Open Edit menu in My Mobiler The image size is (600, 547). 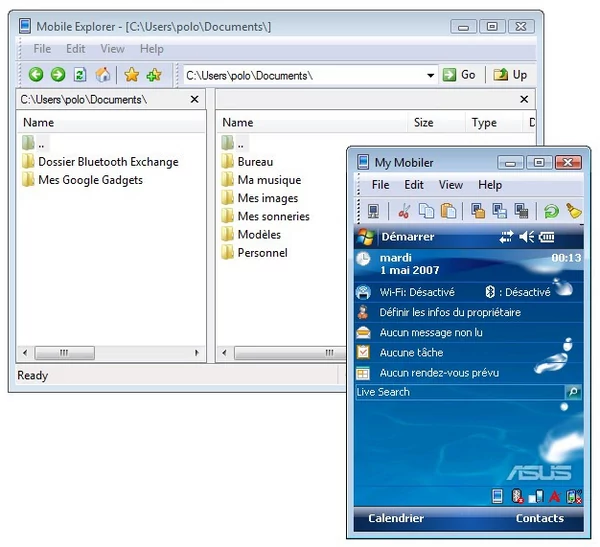tap(414, 185)
